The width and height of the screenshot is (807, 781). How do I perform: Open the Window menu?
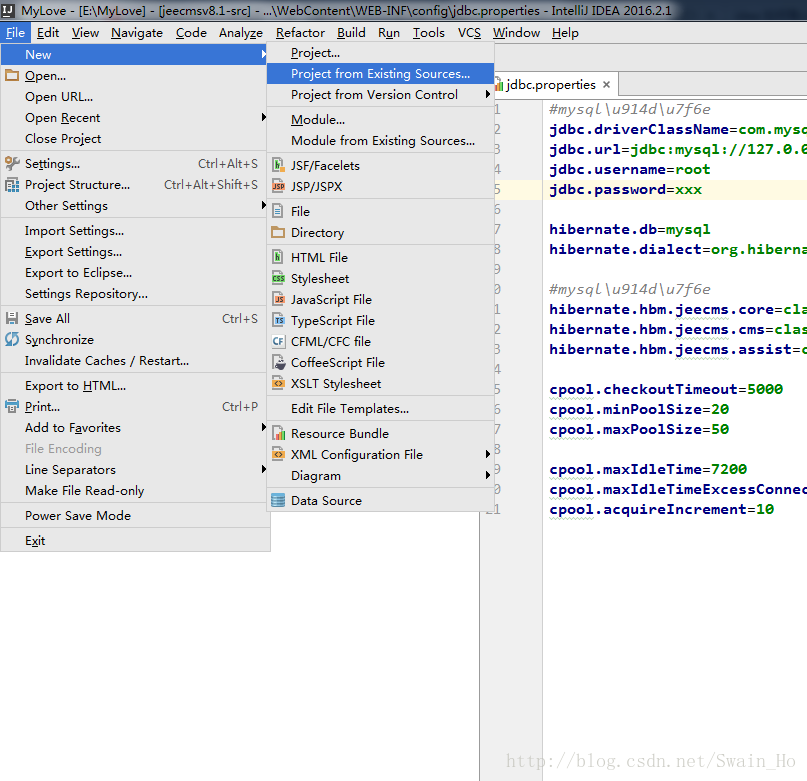516,33
